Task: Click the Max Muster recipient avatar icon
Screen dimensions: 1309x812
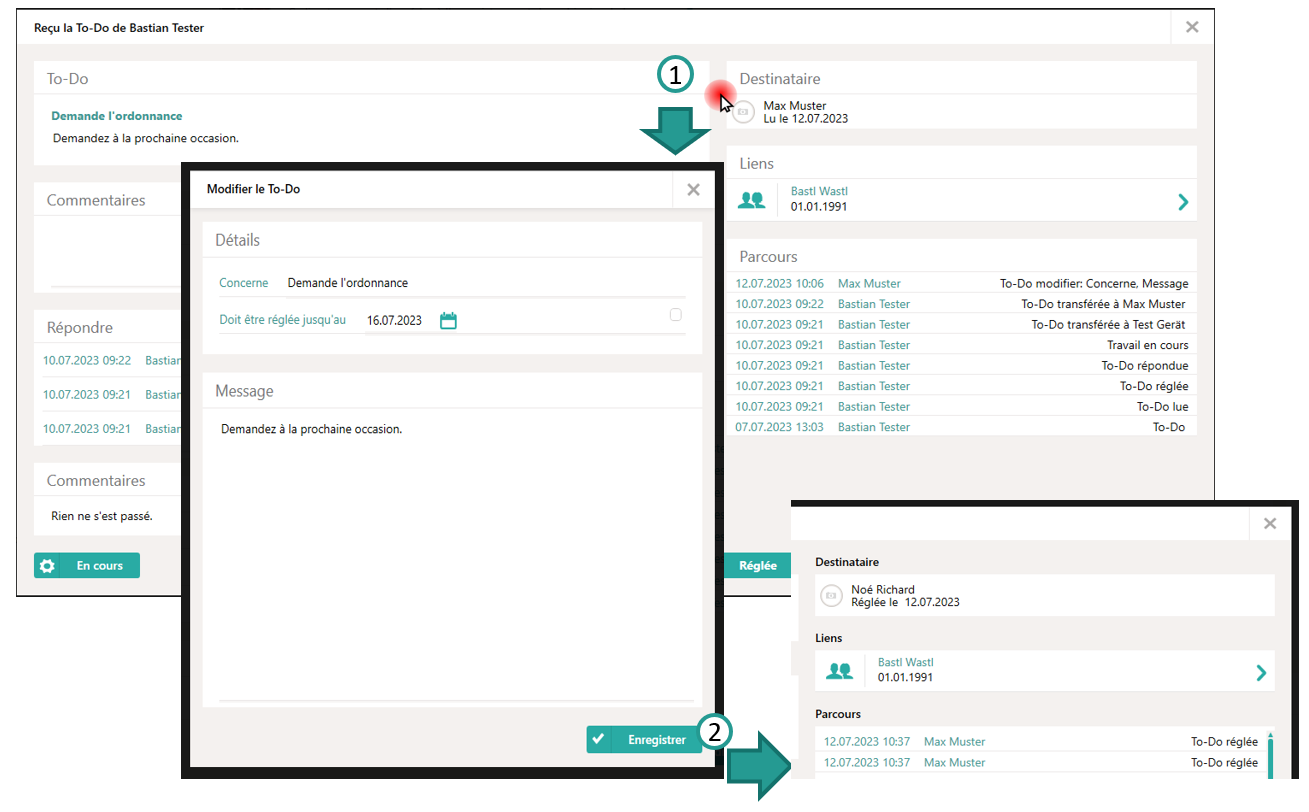Action: (x=743, y=112)
